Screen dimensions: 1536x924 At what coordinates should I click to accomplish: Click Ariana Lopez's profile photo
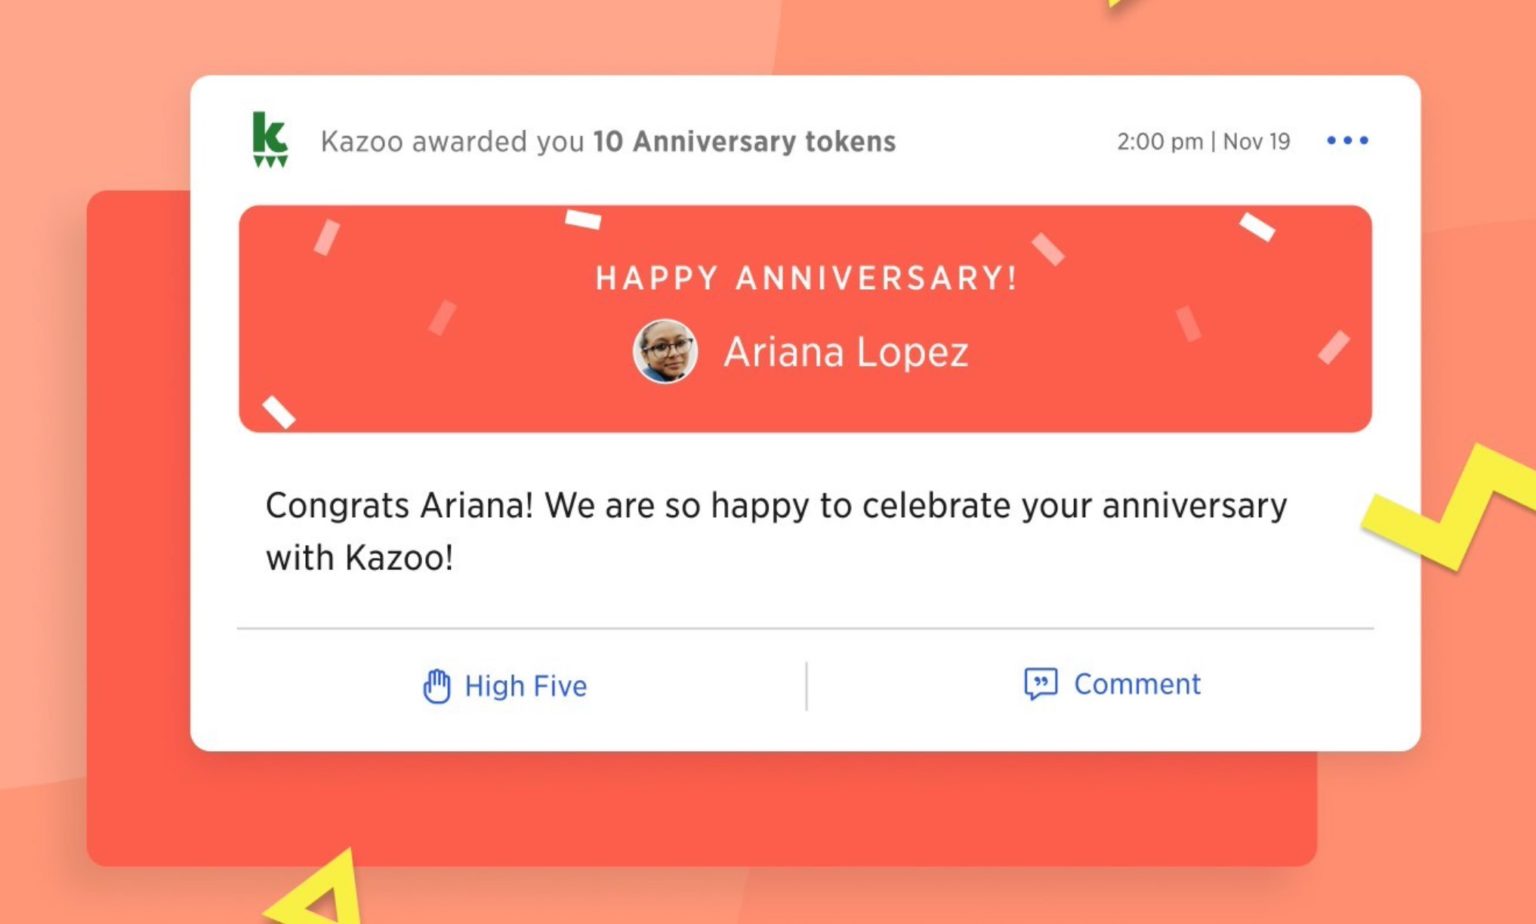pyautogui.click(x=665, y=351)
